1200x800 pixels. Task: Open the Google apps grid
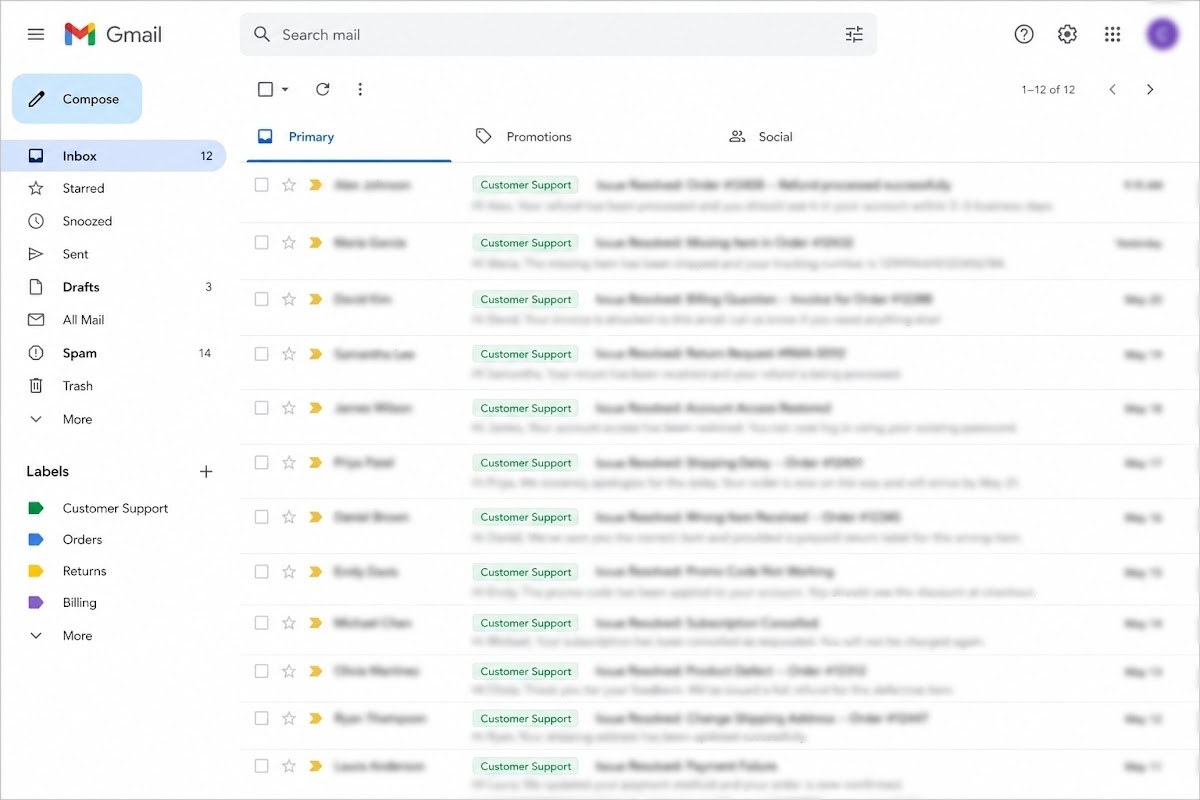pos(1112,34)
